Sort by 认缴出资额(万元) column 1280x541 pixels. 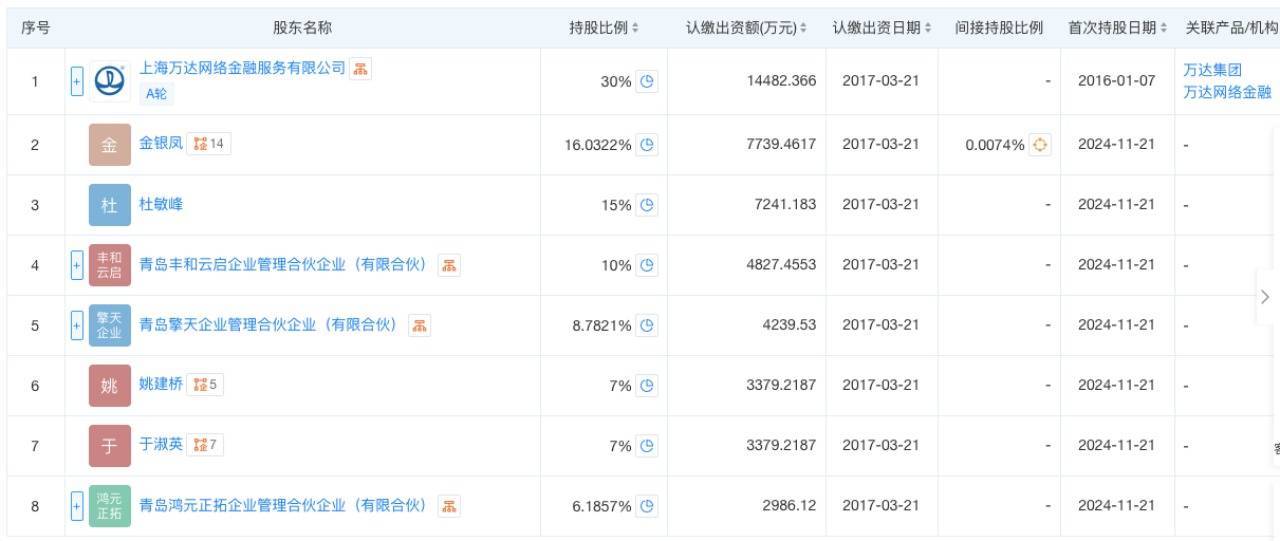pos(746,28)
